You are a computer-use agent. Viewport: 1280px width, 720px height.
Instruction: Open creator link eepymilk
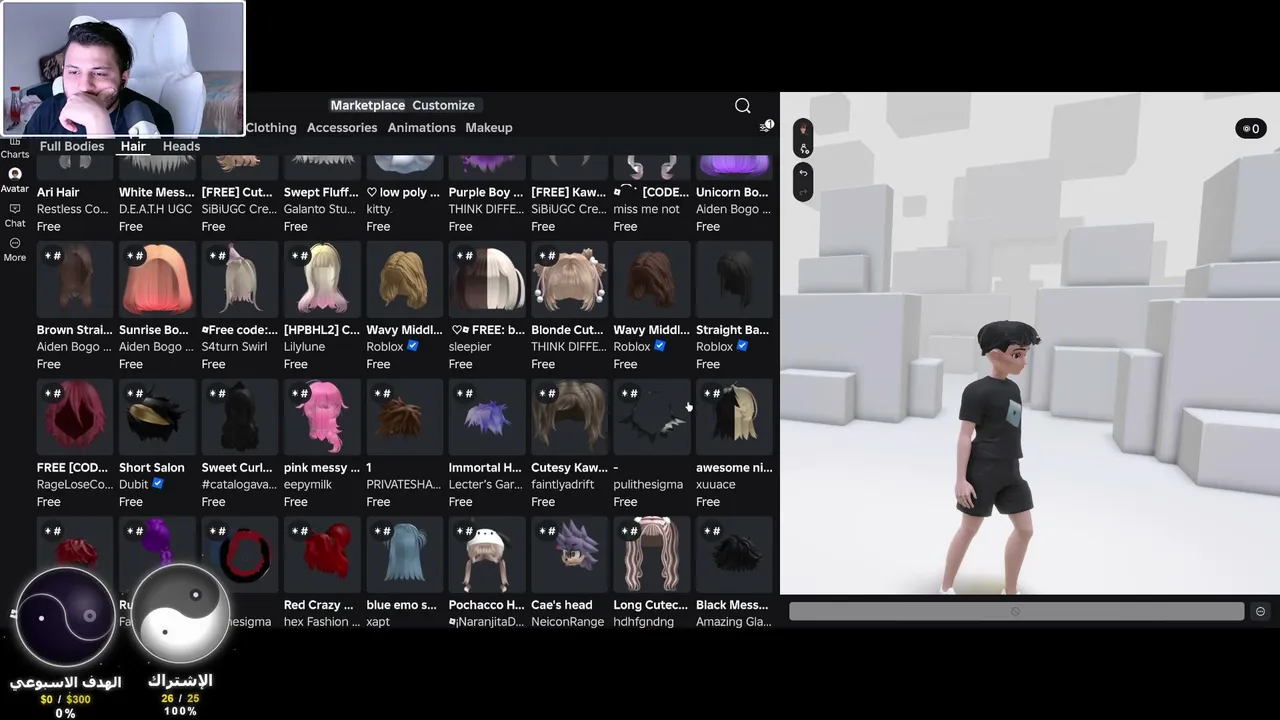(308, 485)
